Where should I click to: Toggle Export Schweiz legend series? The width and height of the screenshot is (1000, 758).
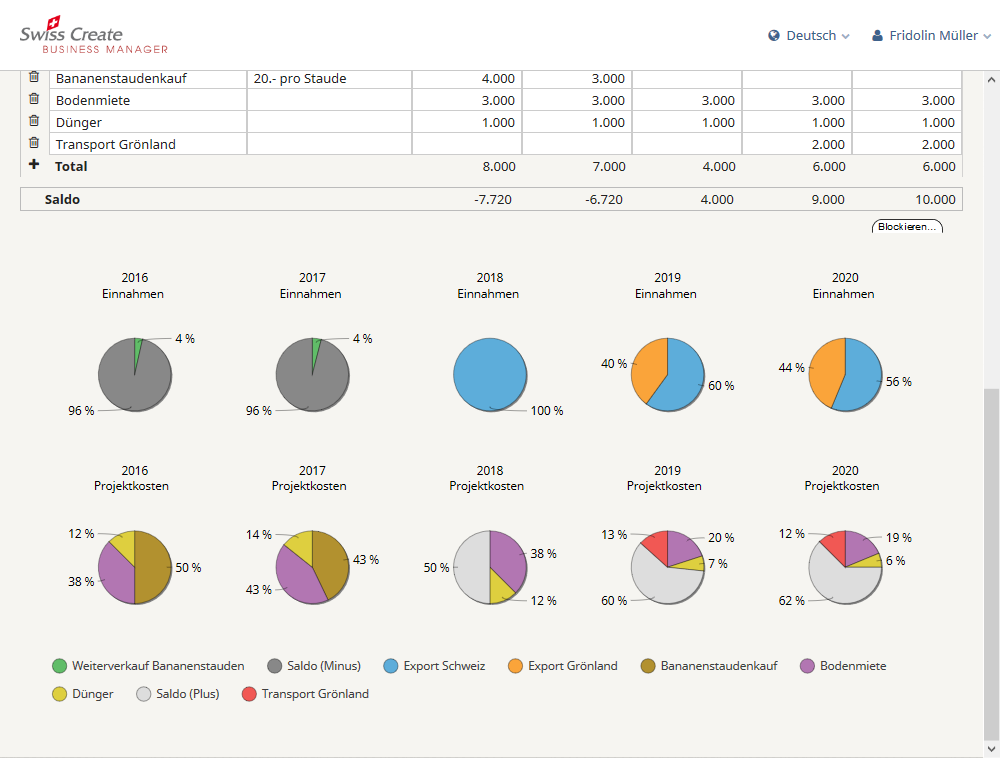(x=444, y=666)
